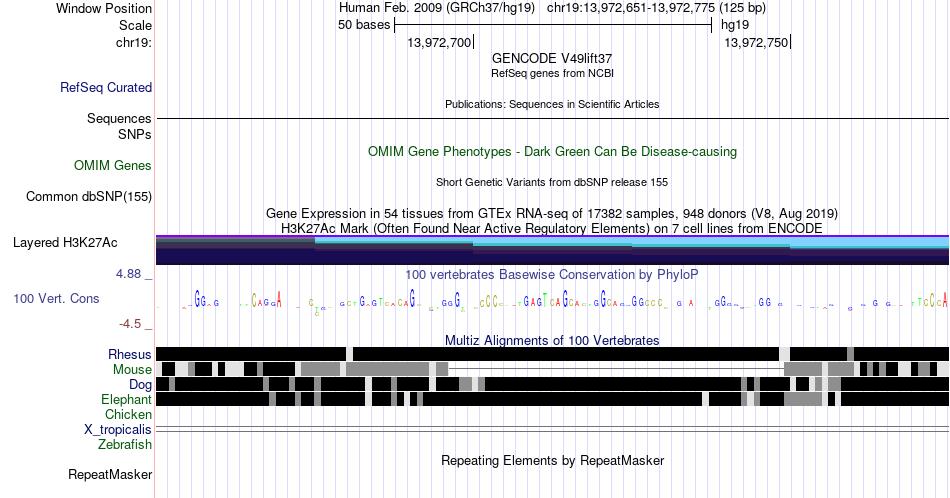Open the OMIM Genes track label

coord(113,166)
